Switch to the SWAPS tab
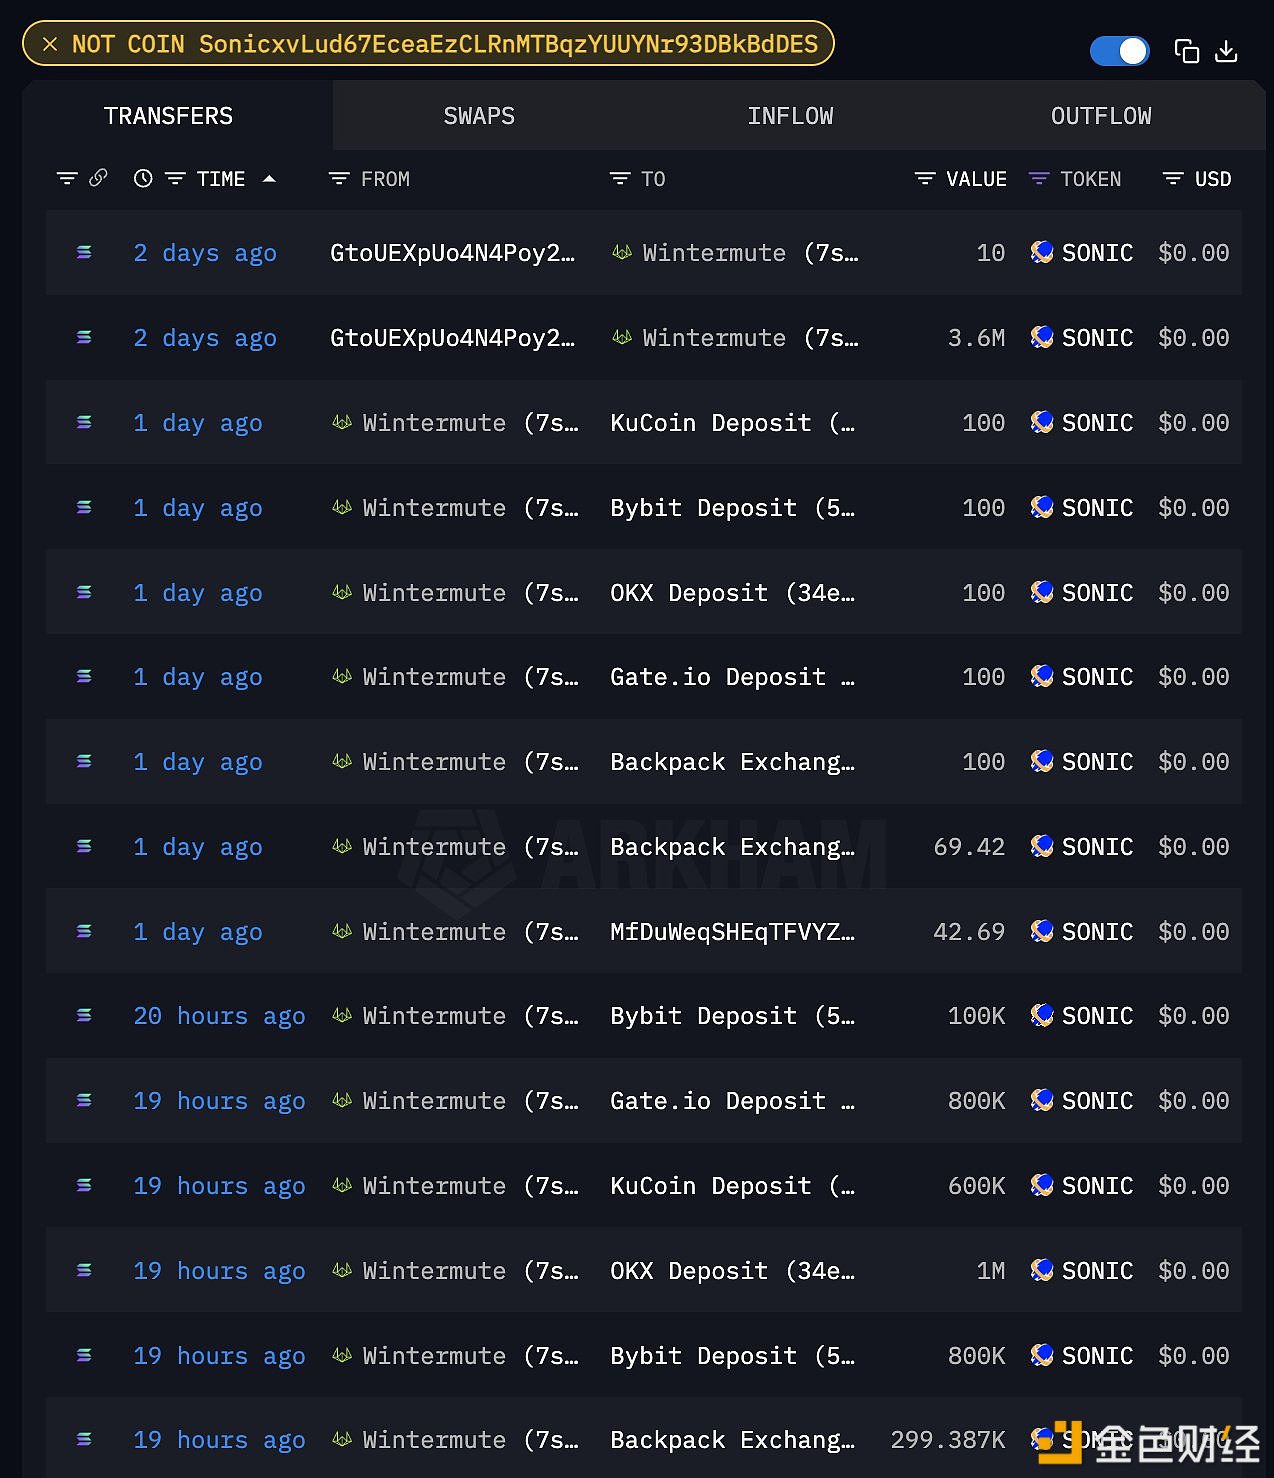1274x1478 pixels. [x=479, y=116]
